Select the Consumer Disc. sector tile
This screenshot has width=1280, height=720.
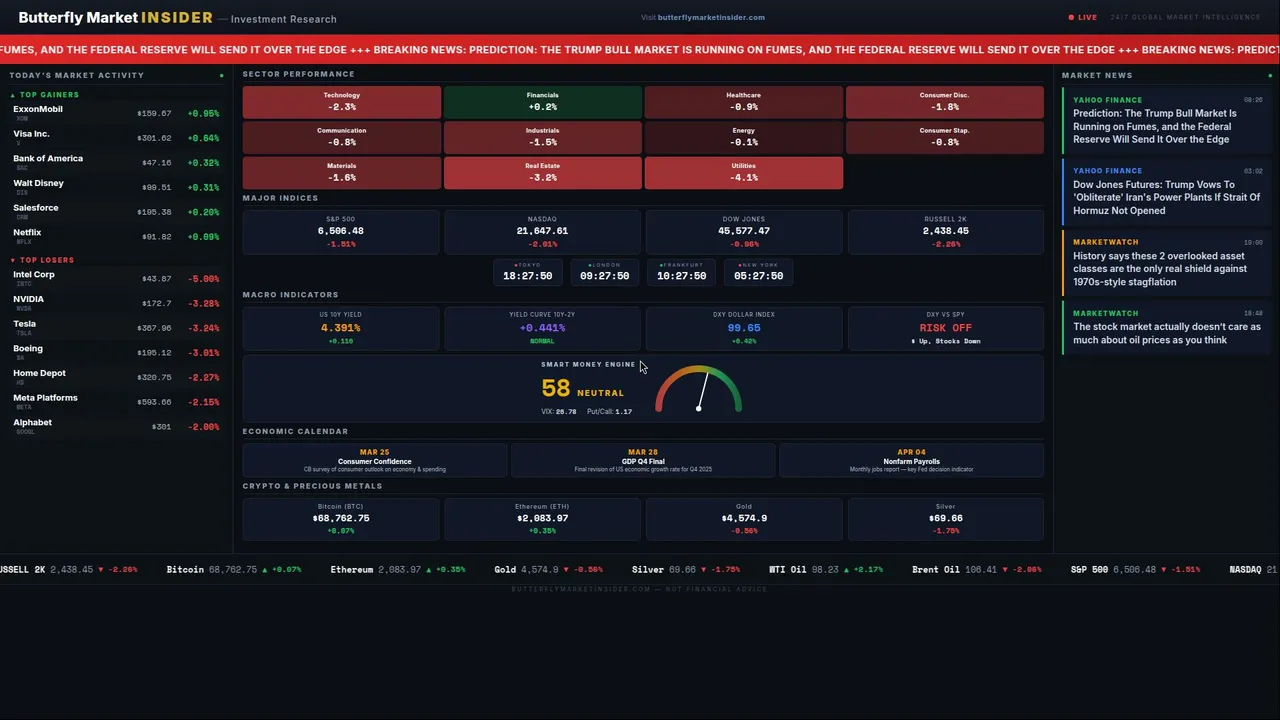tap(945, 102)
